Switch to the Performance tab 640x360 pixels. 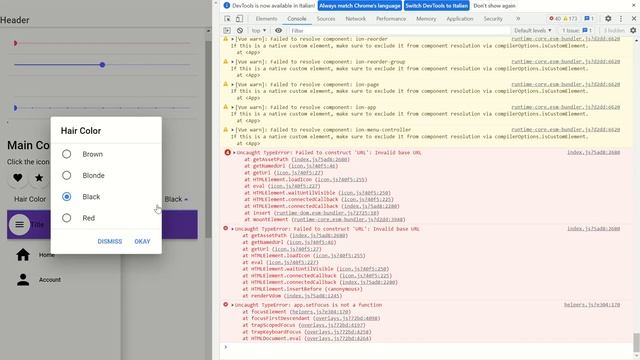pyautogui.click(x=391, y=19)
